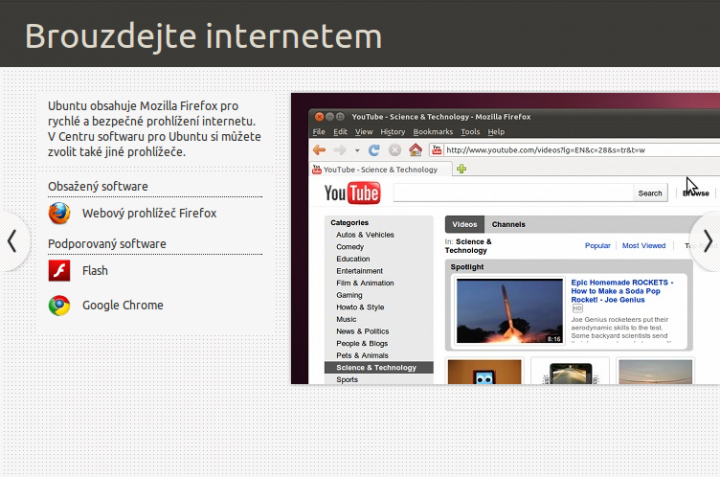Click the Popular sort link

pyautogui.click(x=597, y=246)
